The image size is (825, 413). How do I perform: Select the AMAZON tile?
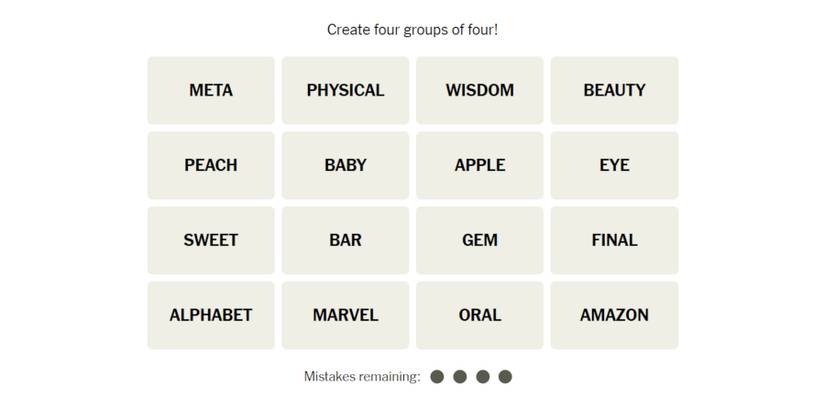(614, 315)
